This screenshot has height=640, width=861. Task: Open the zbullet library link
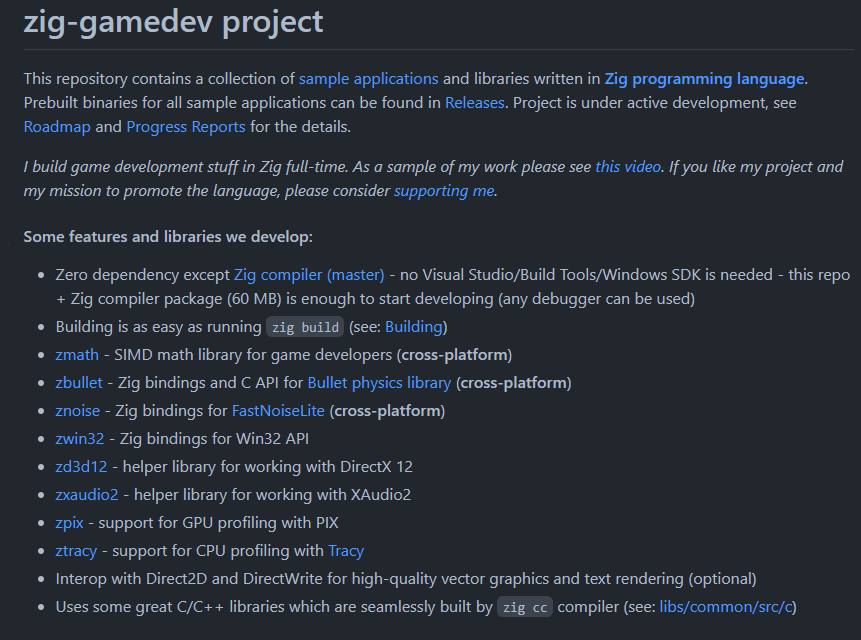[x=80, y=382]
